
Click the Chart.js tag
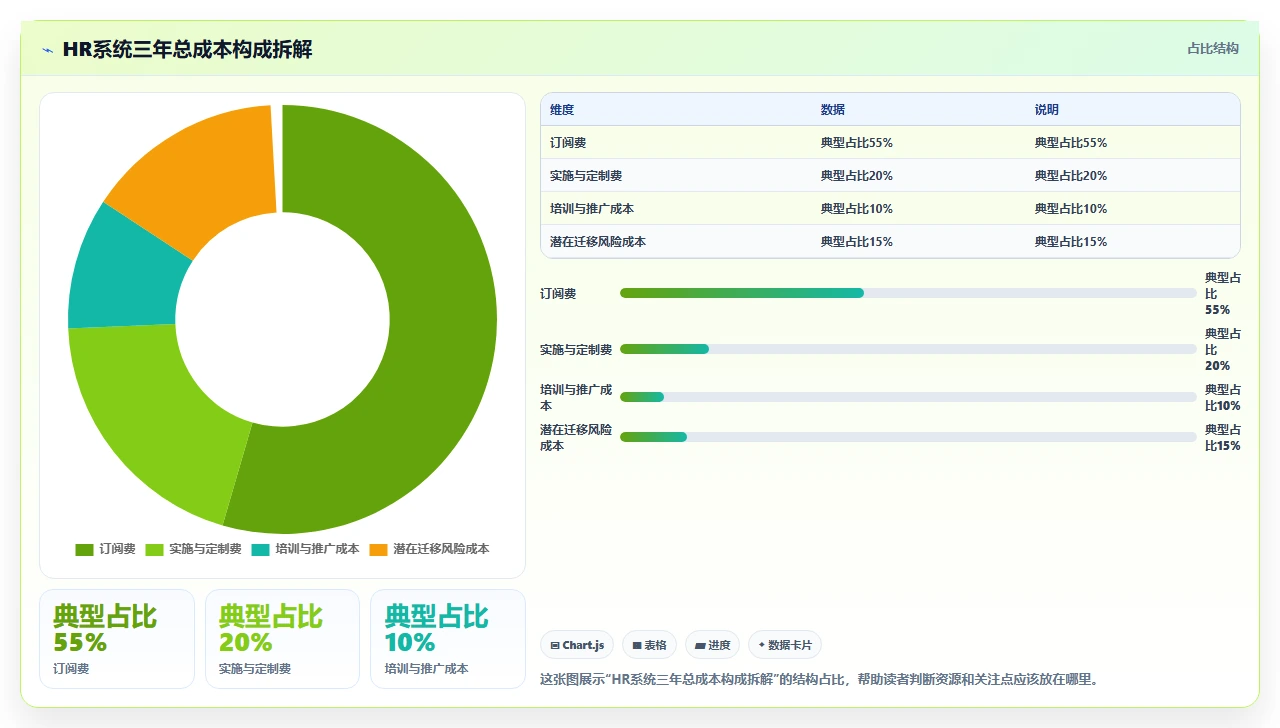click(577, 645)
